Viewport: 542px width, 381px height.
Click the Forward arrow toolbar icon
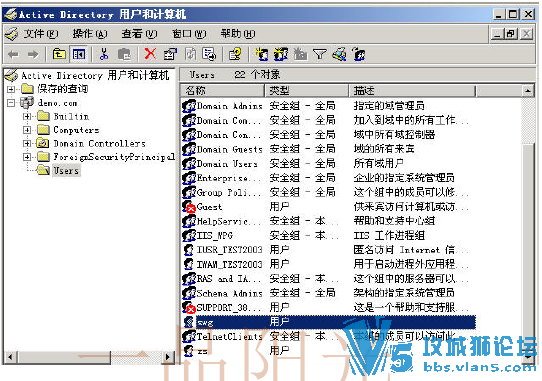(33, 54)
